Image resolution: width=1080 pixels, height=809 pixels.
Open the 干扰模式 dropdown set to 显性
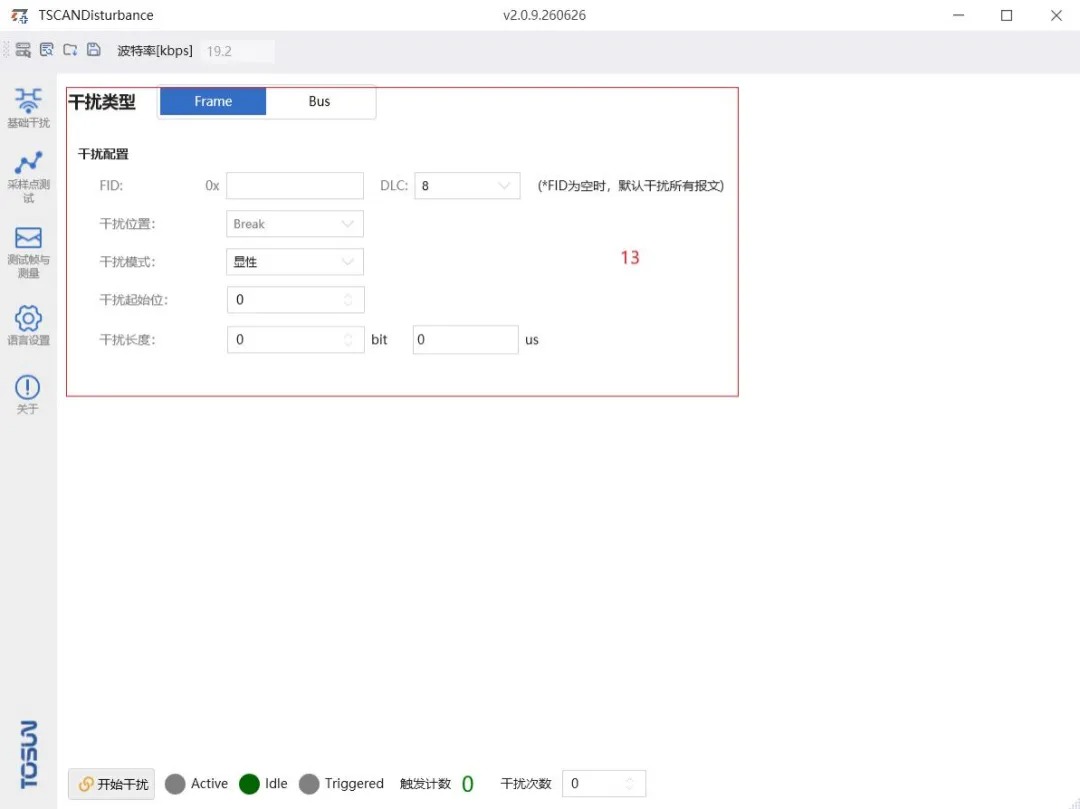pos(295,262)
